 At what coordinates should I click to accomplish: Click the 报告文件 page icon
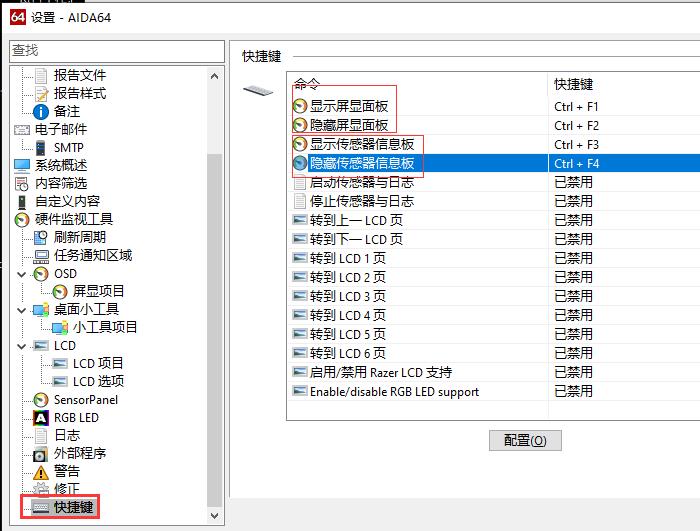coord(41,75)
